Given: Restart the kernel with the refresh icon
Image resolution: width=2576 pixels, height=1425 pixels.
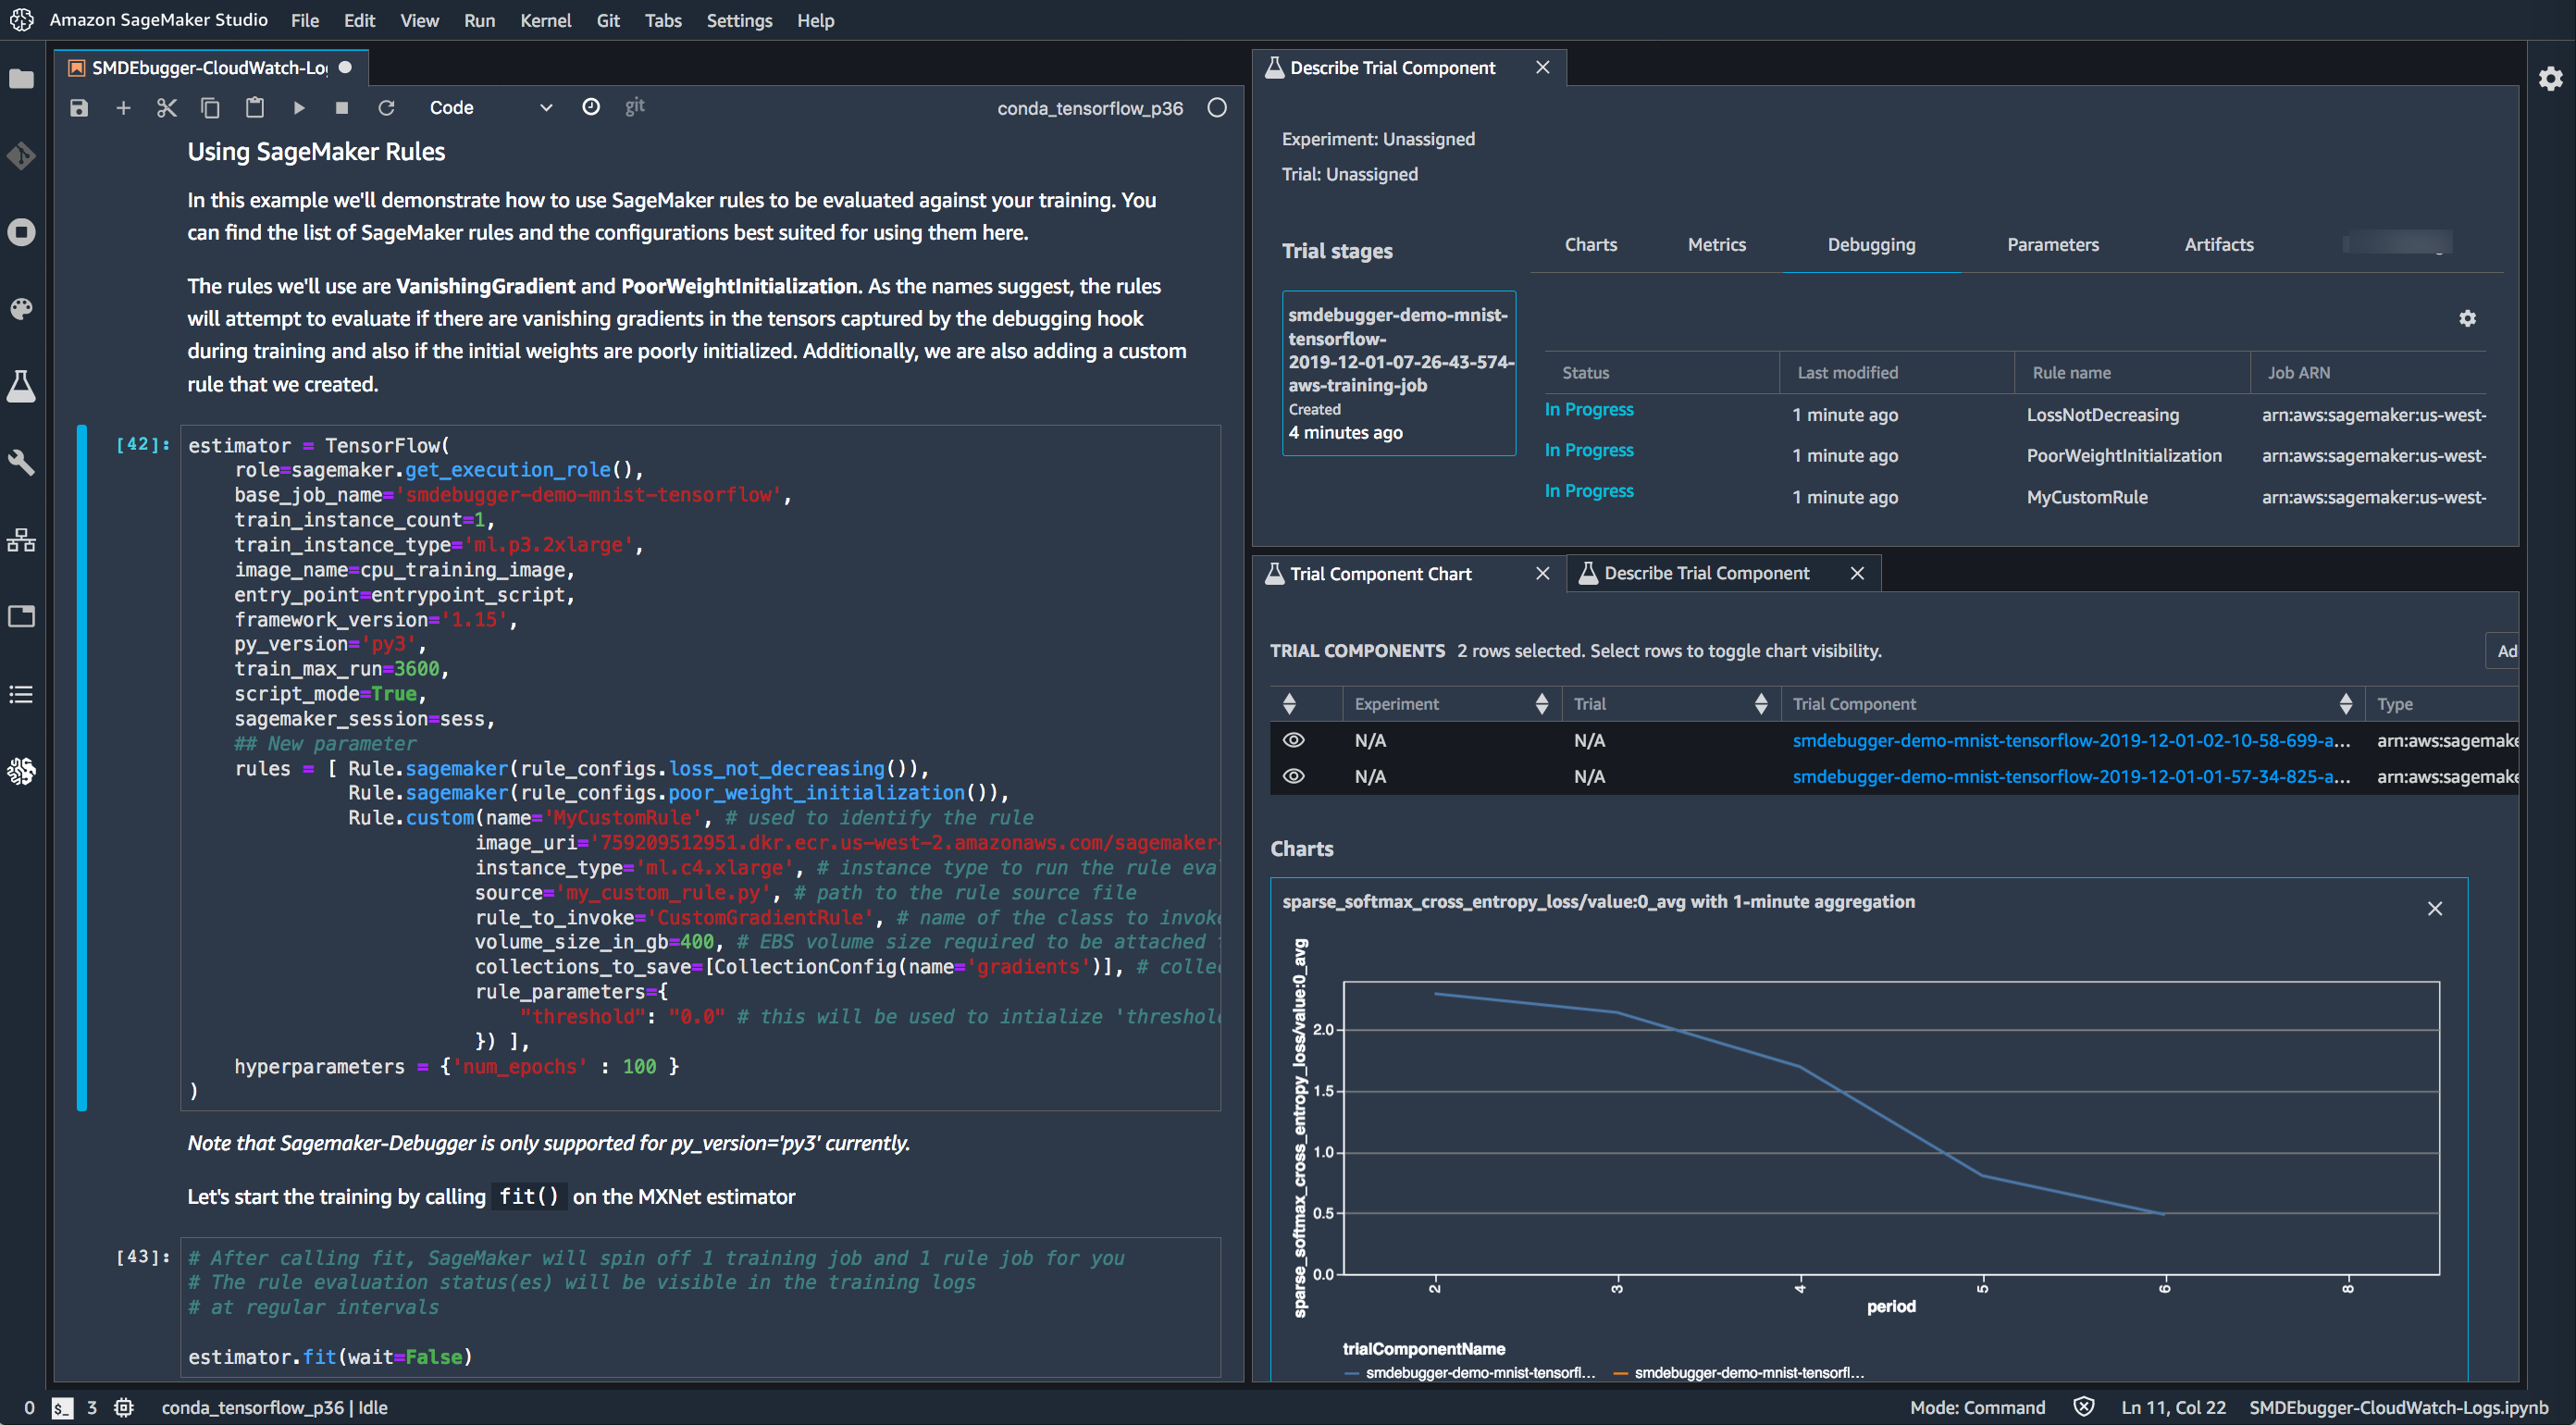Looking at the screenshot, I should 386,108.
